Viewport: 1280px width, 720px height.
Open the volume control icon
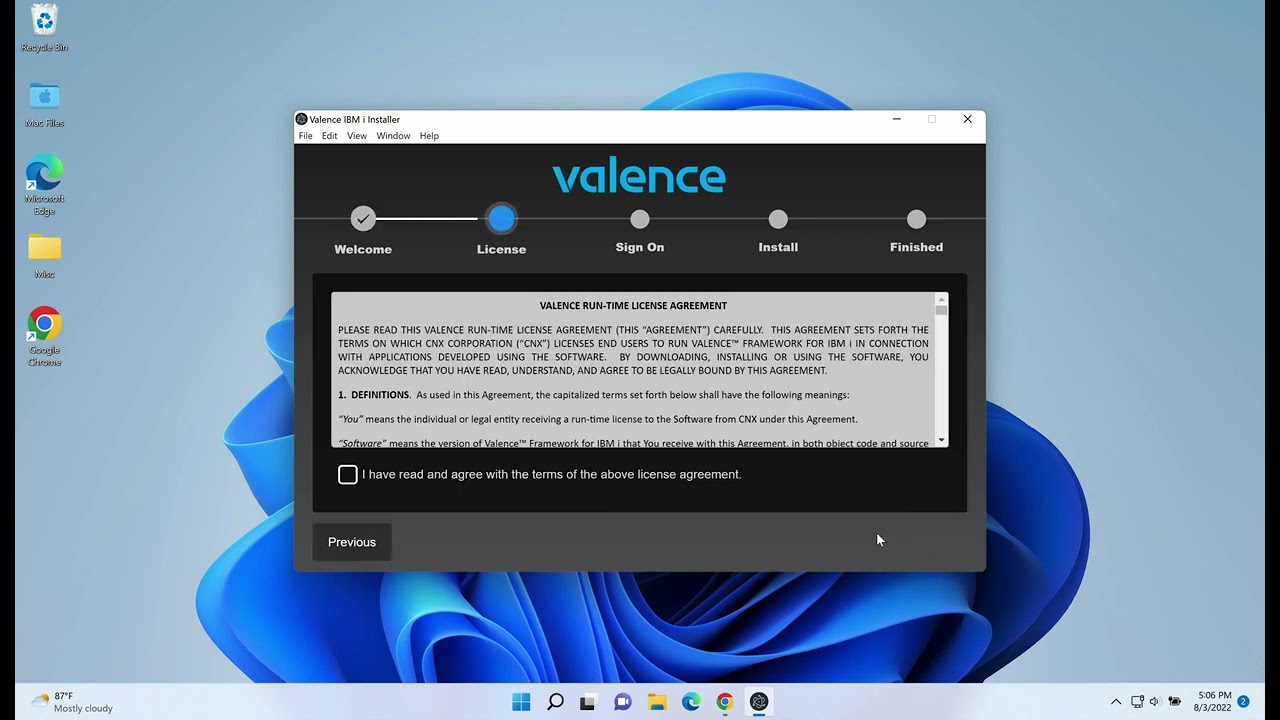(1155, 702)
